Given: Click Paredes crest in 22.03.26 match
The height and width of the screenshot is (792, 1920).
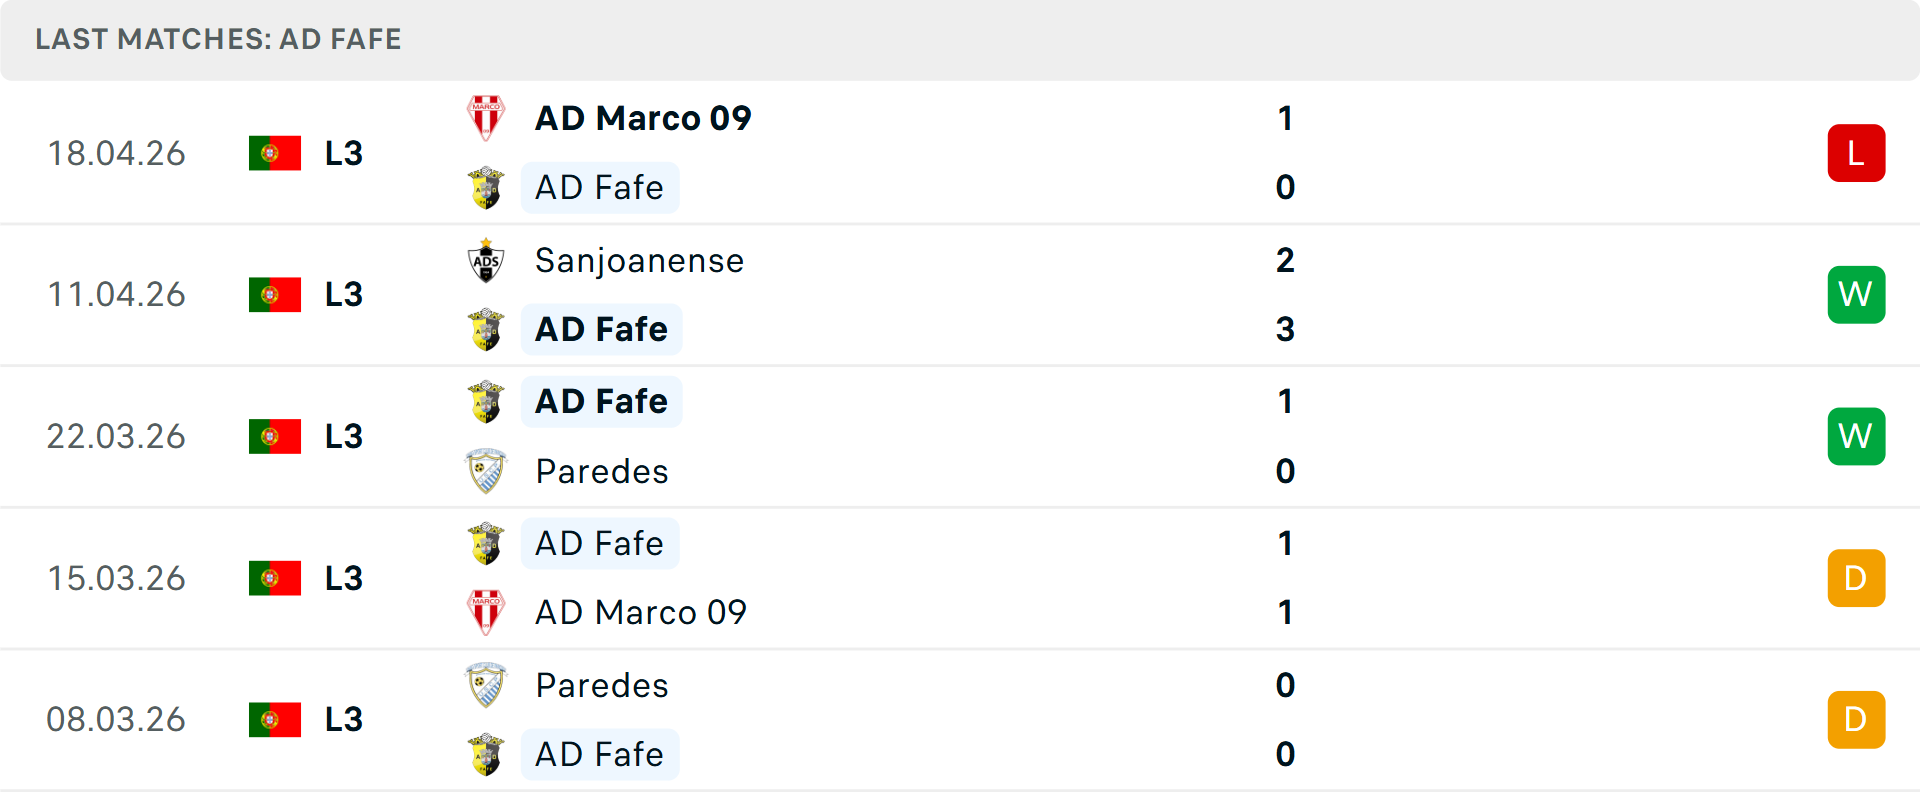Looking at the screenshot, I should (486, 471).
